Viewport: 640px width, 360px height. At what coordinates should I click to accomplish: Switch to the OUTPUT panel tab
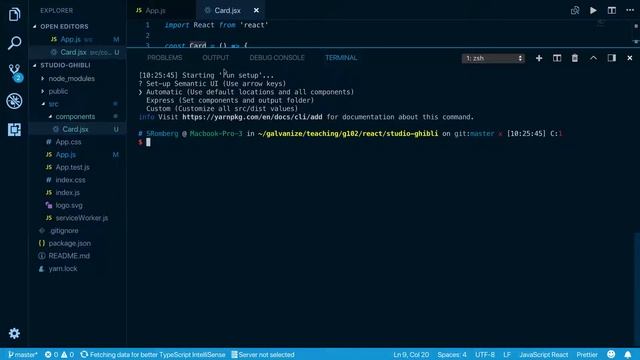pyautogui.click(x=216, y=58)
